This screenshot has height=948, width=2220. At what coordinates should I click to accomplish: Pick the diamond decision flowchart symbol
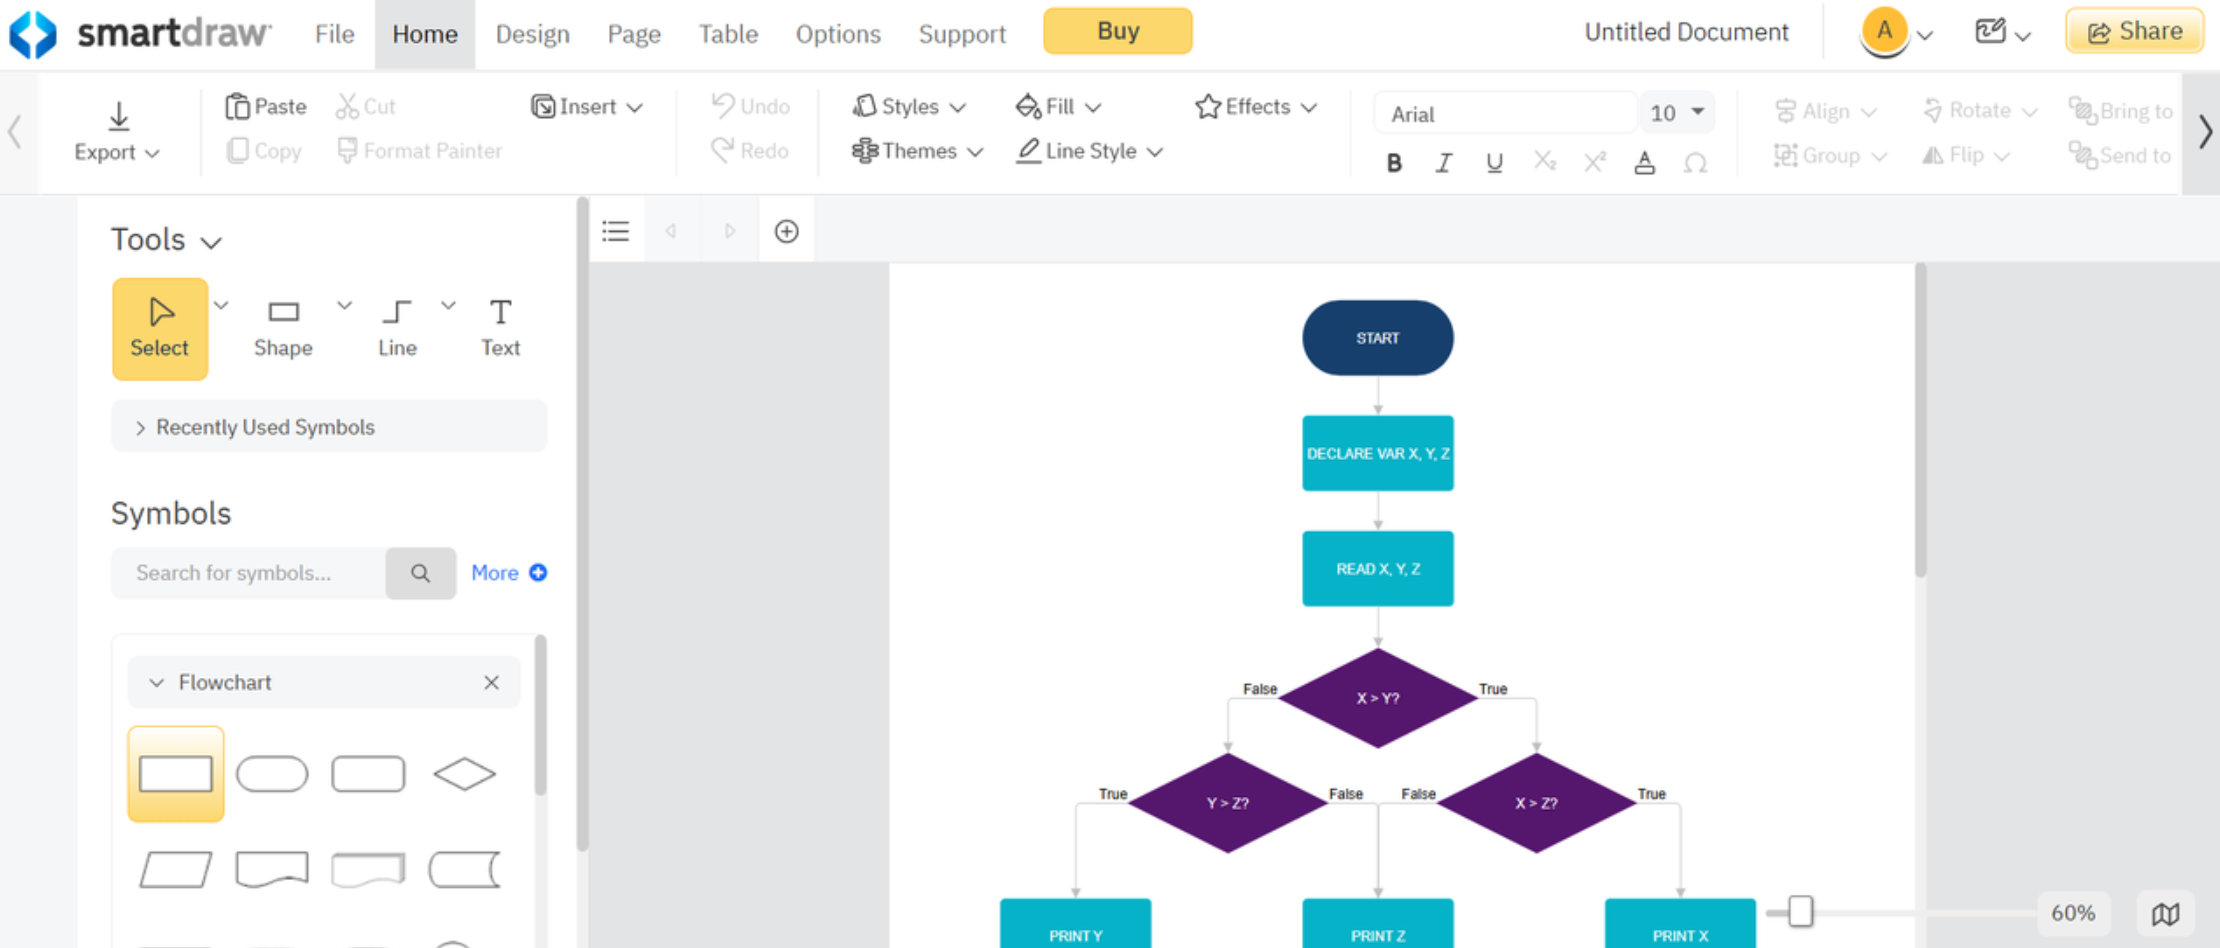464,774
